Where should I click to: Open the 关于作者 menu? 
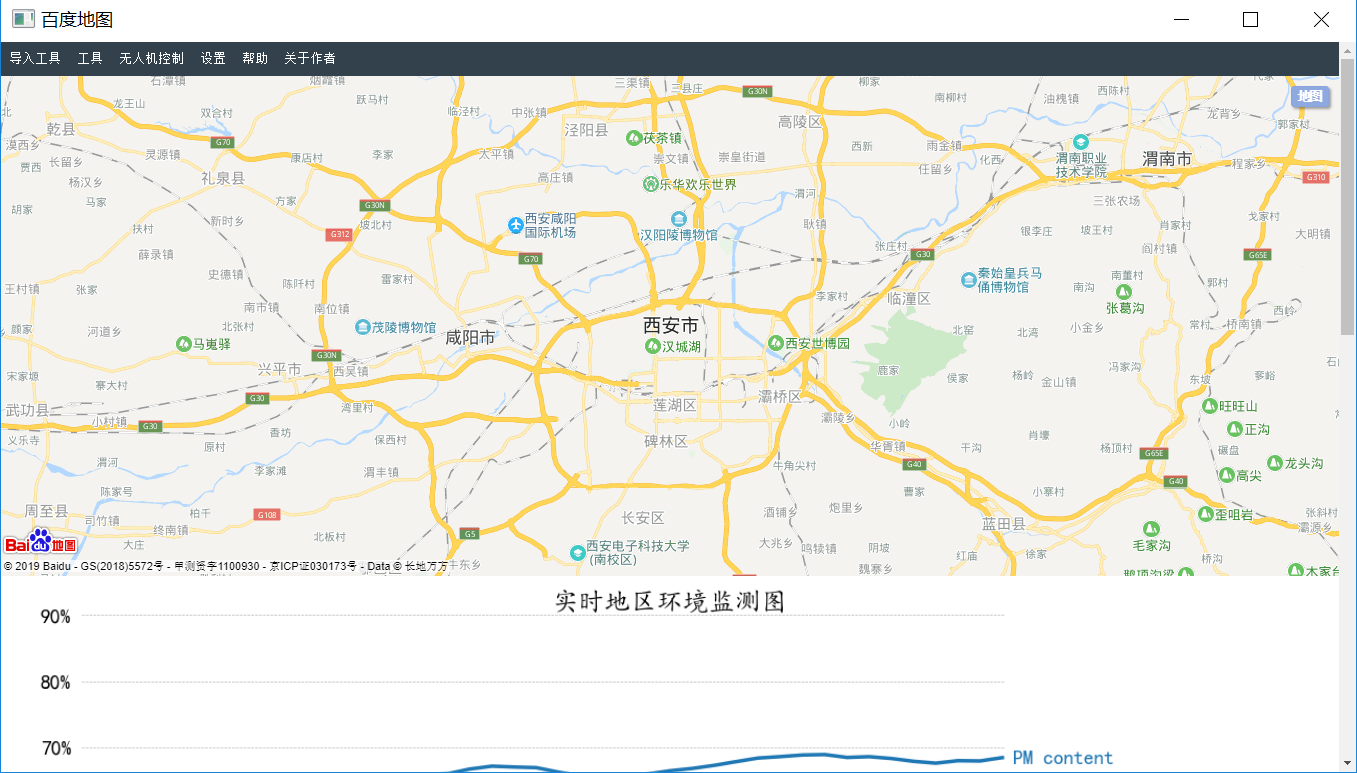[310, 58]
